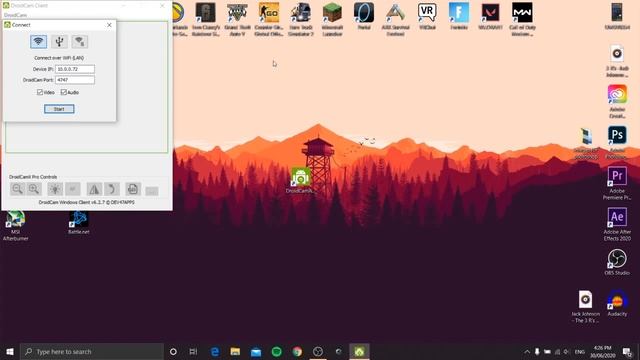Open OBS Studio desktop shortcut
Image resolution: width=640 pixels, height=360 pixels.
617,262
